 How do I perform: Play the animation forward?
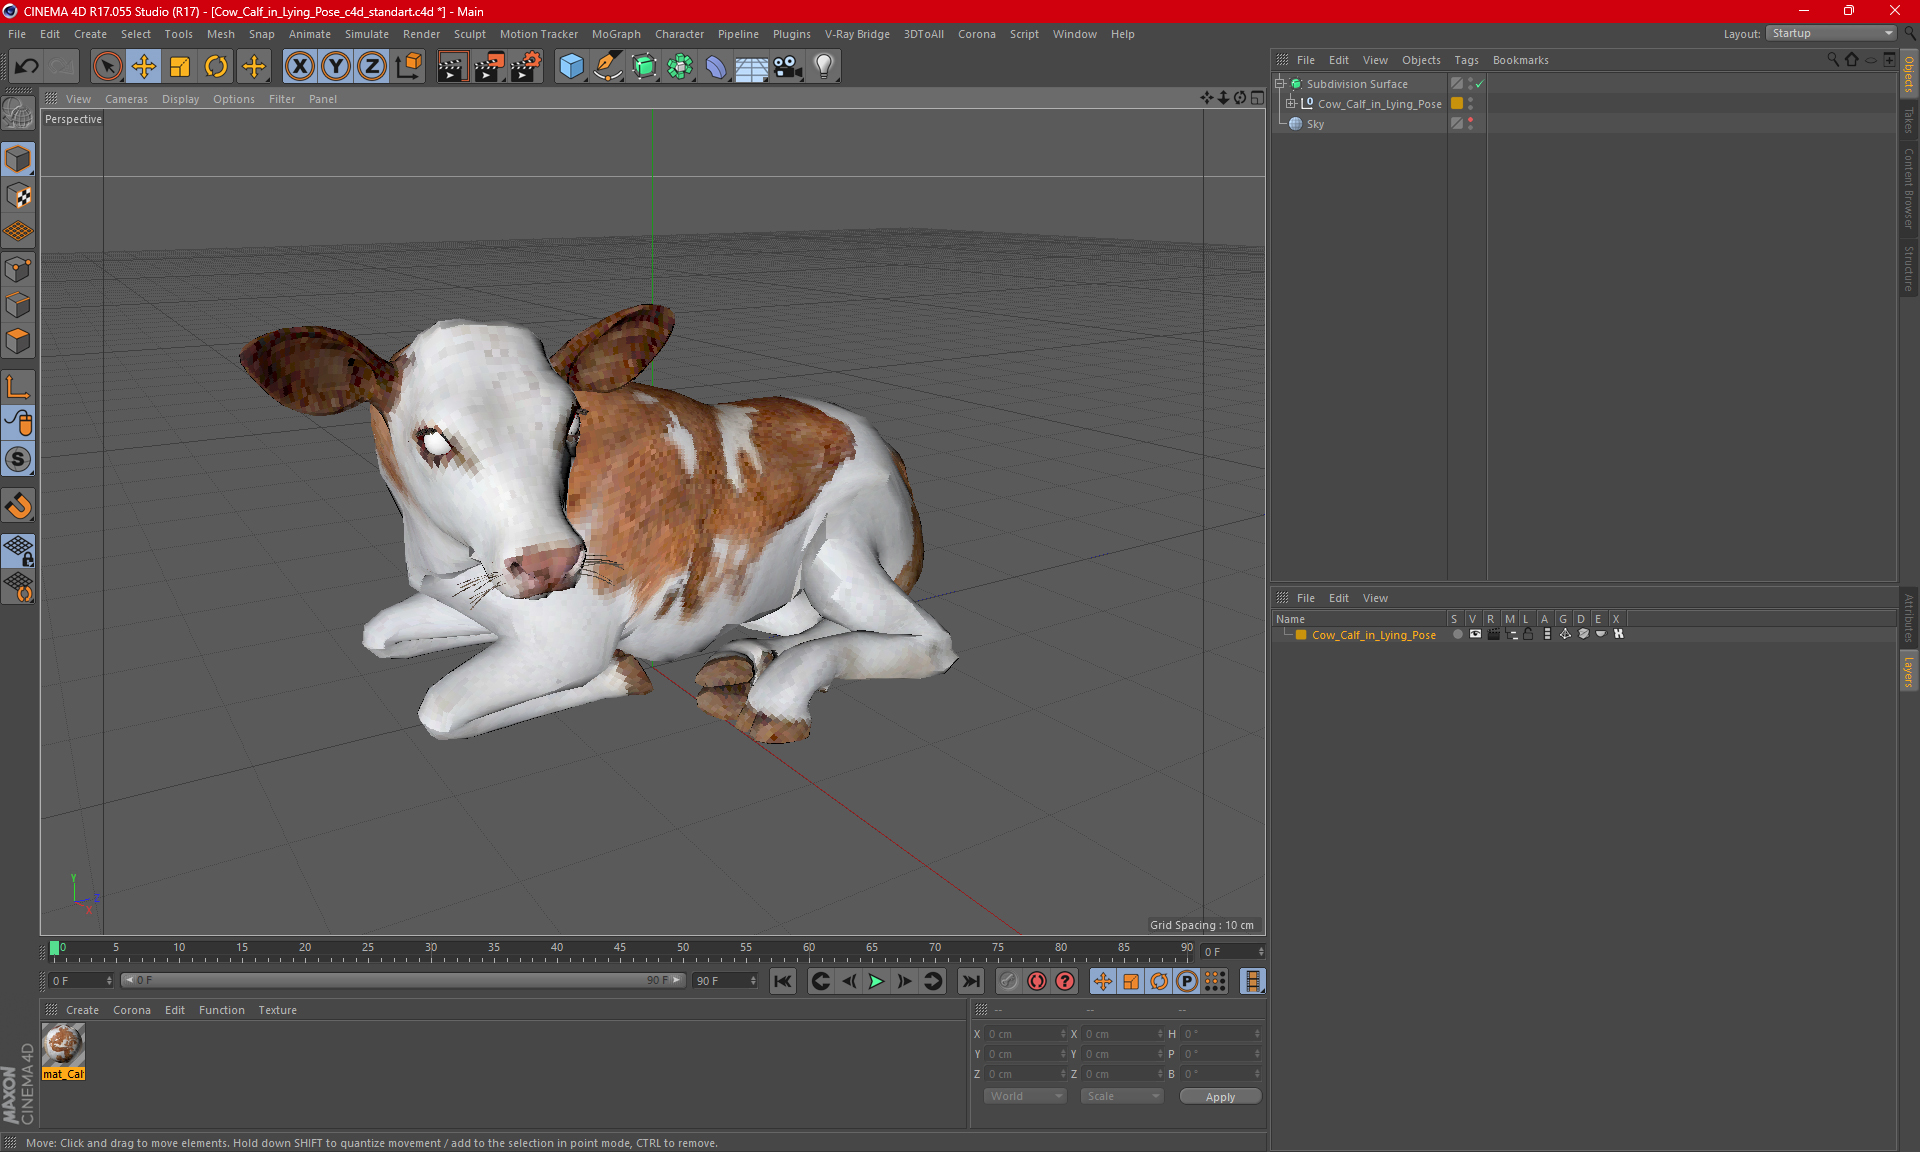tap(876, 981)
